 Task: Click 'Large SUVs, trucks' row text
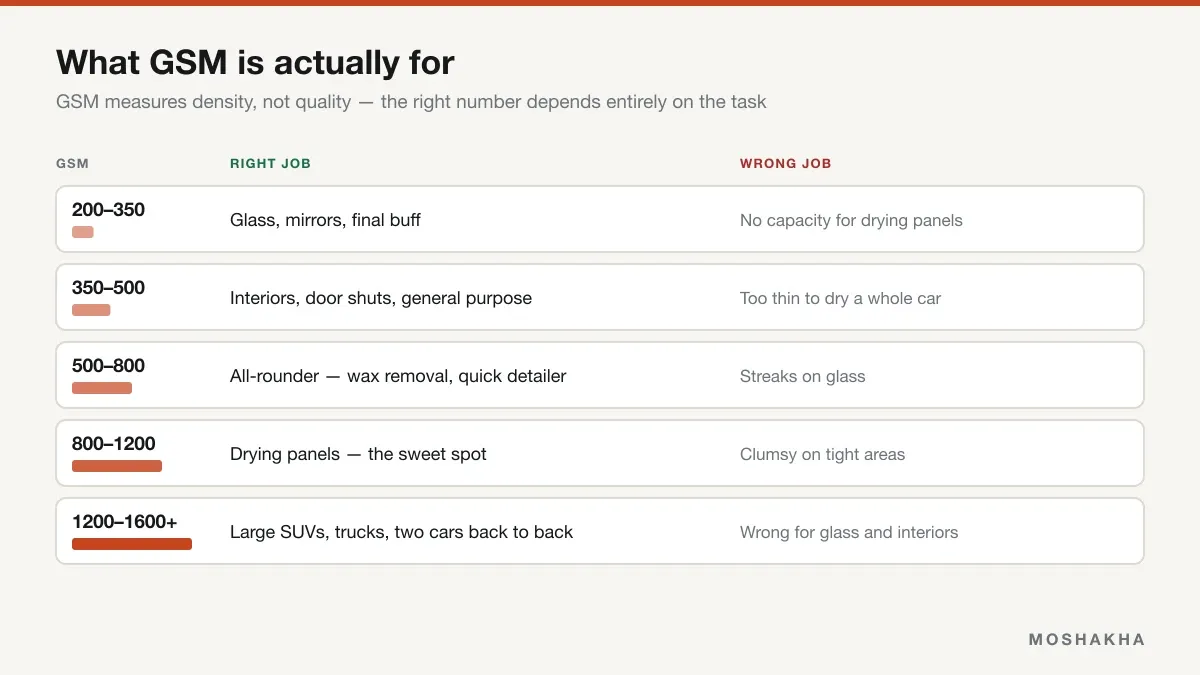click(401, 532)
